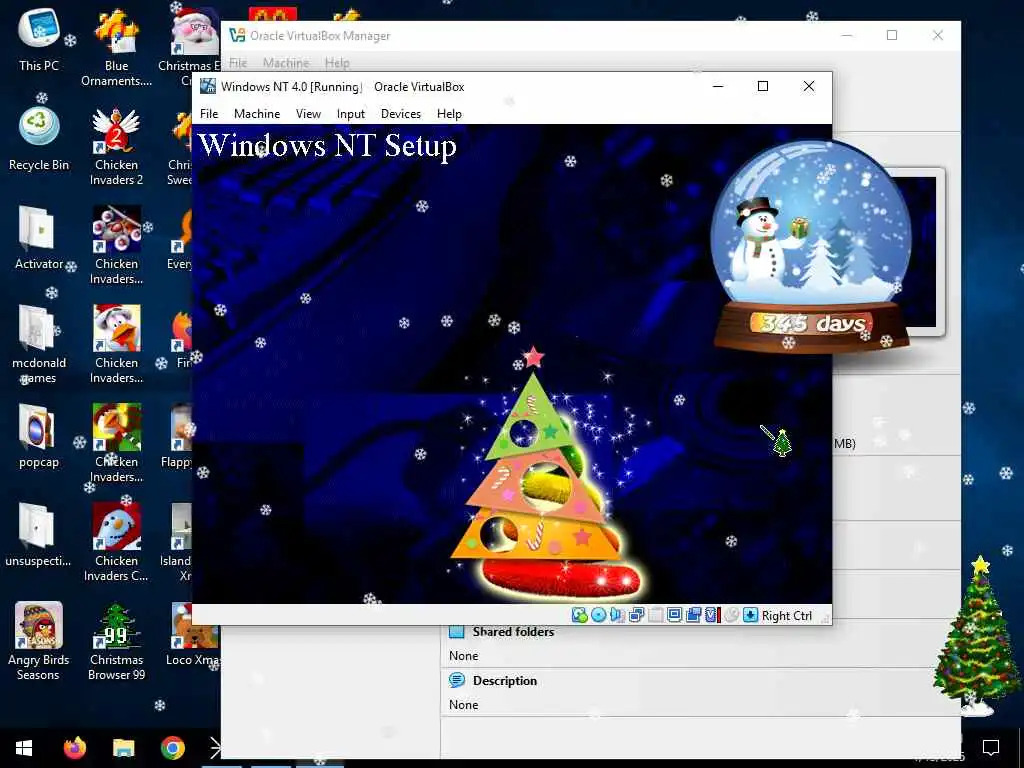The image size is (1024, 768).
Task: Click the greyed-out USB indicator in VM status bar
Action: pyautogui.click(x=656, y=615)
